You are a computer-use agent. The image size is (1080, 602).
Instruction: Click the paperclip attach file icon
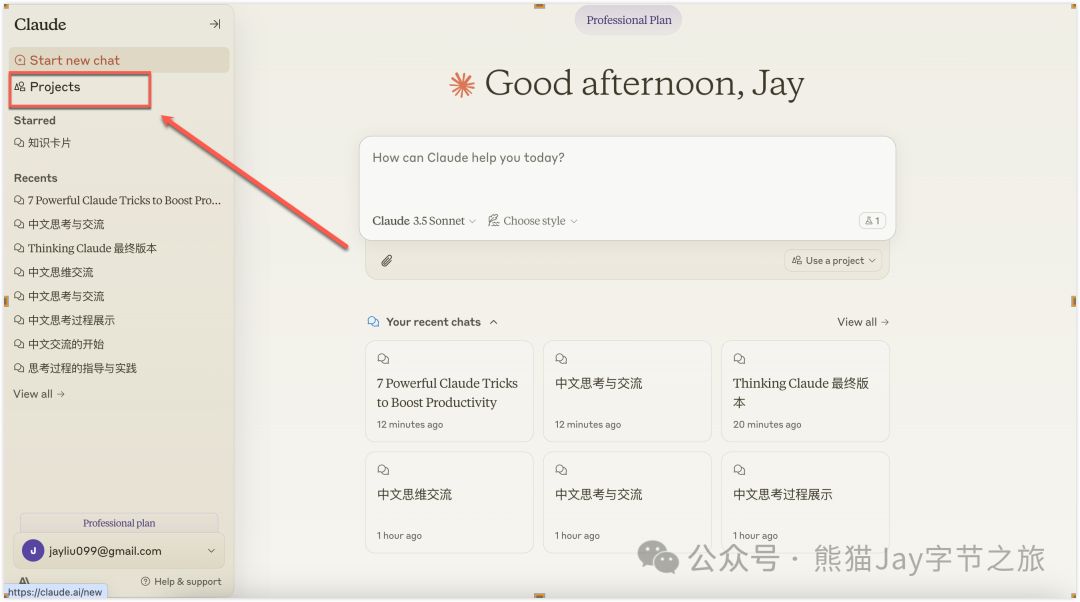click(x=387, y=261)
